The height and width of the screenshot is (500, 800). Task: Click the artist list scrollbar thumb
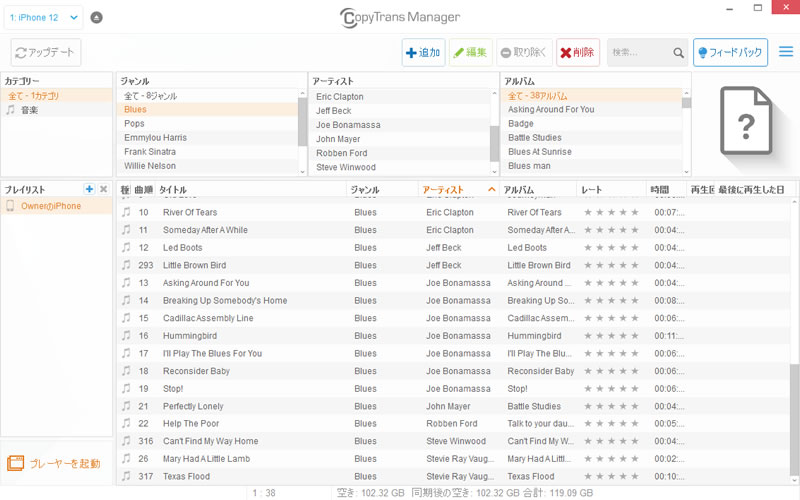(494, 143)
